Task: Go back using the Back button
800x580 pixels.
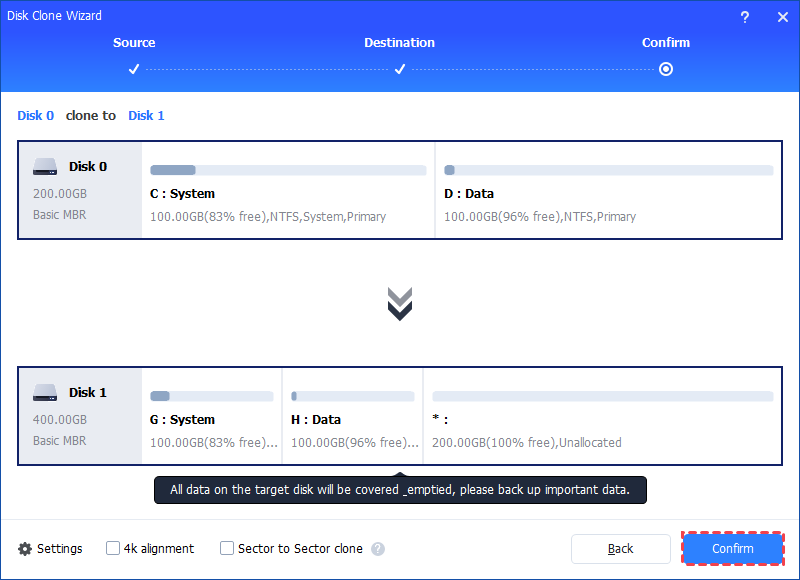Action: (620, 549)
